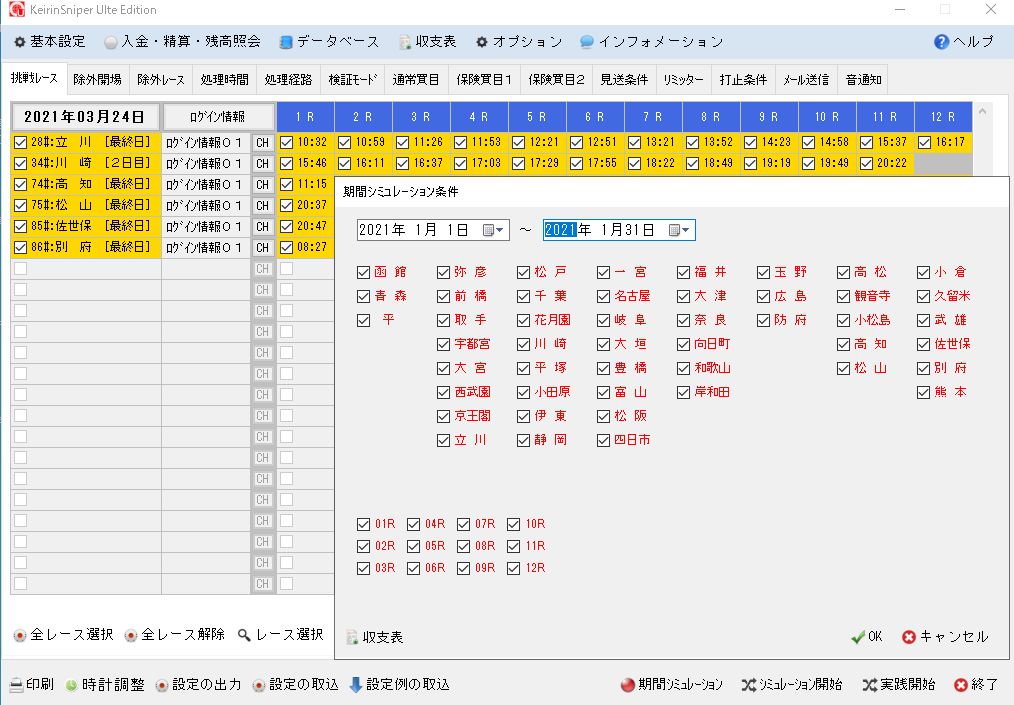Click the 7 R column header
The width and height of the screenshot is (1014, 705).
click(653, 117)
